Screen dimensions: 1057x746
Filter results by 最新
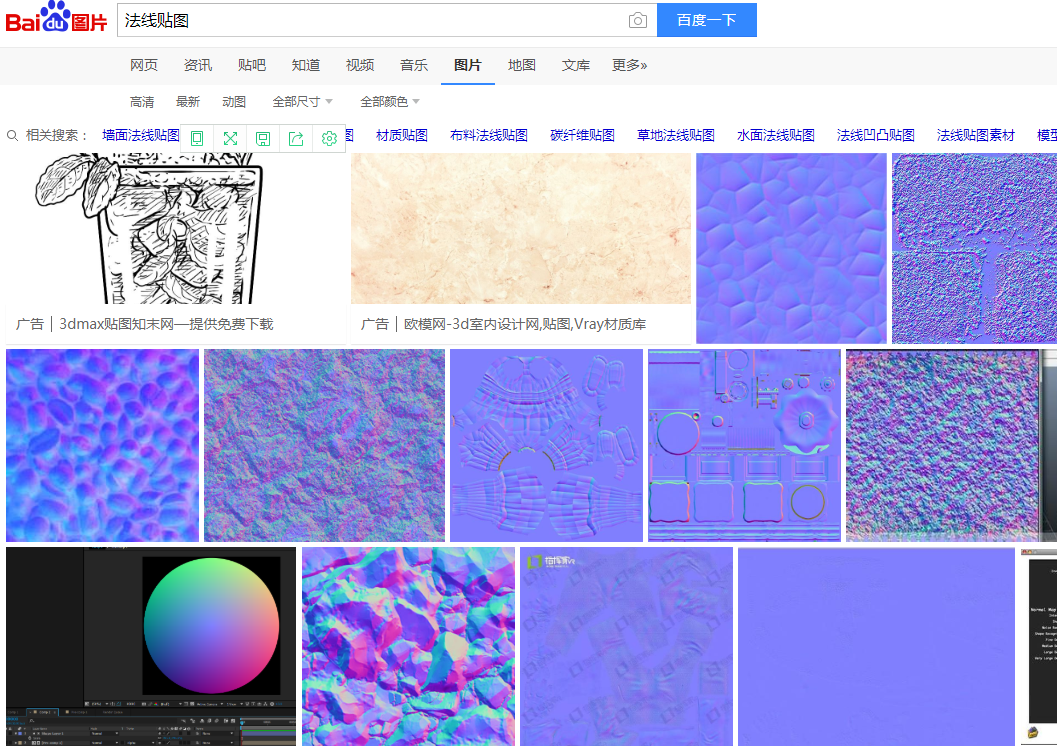[187, 102]
